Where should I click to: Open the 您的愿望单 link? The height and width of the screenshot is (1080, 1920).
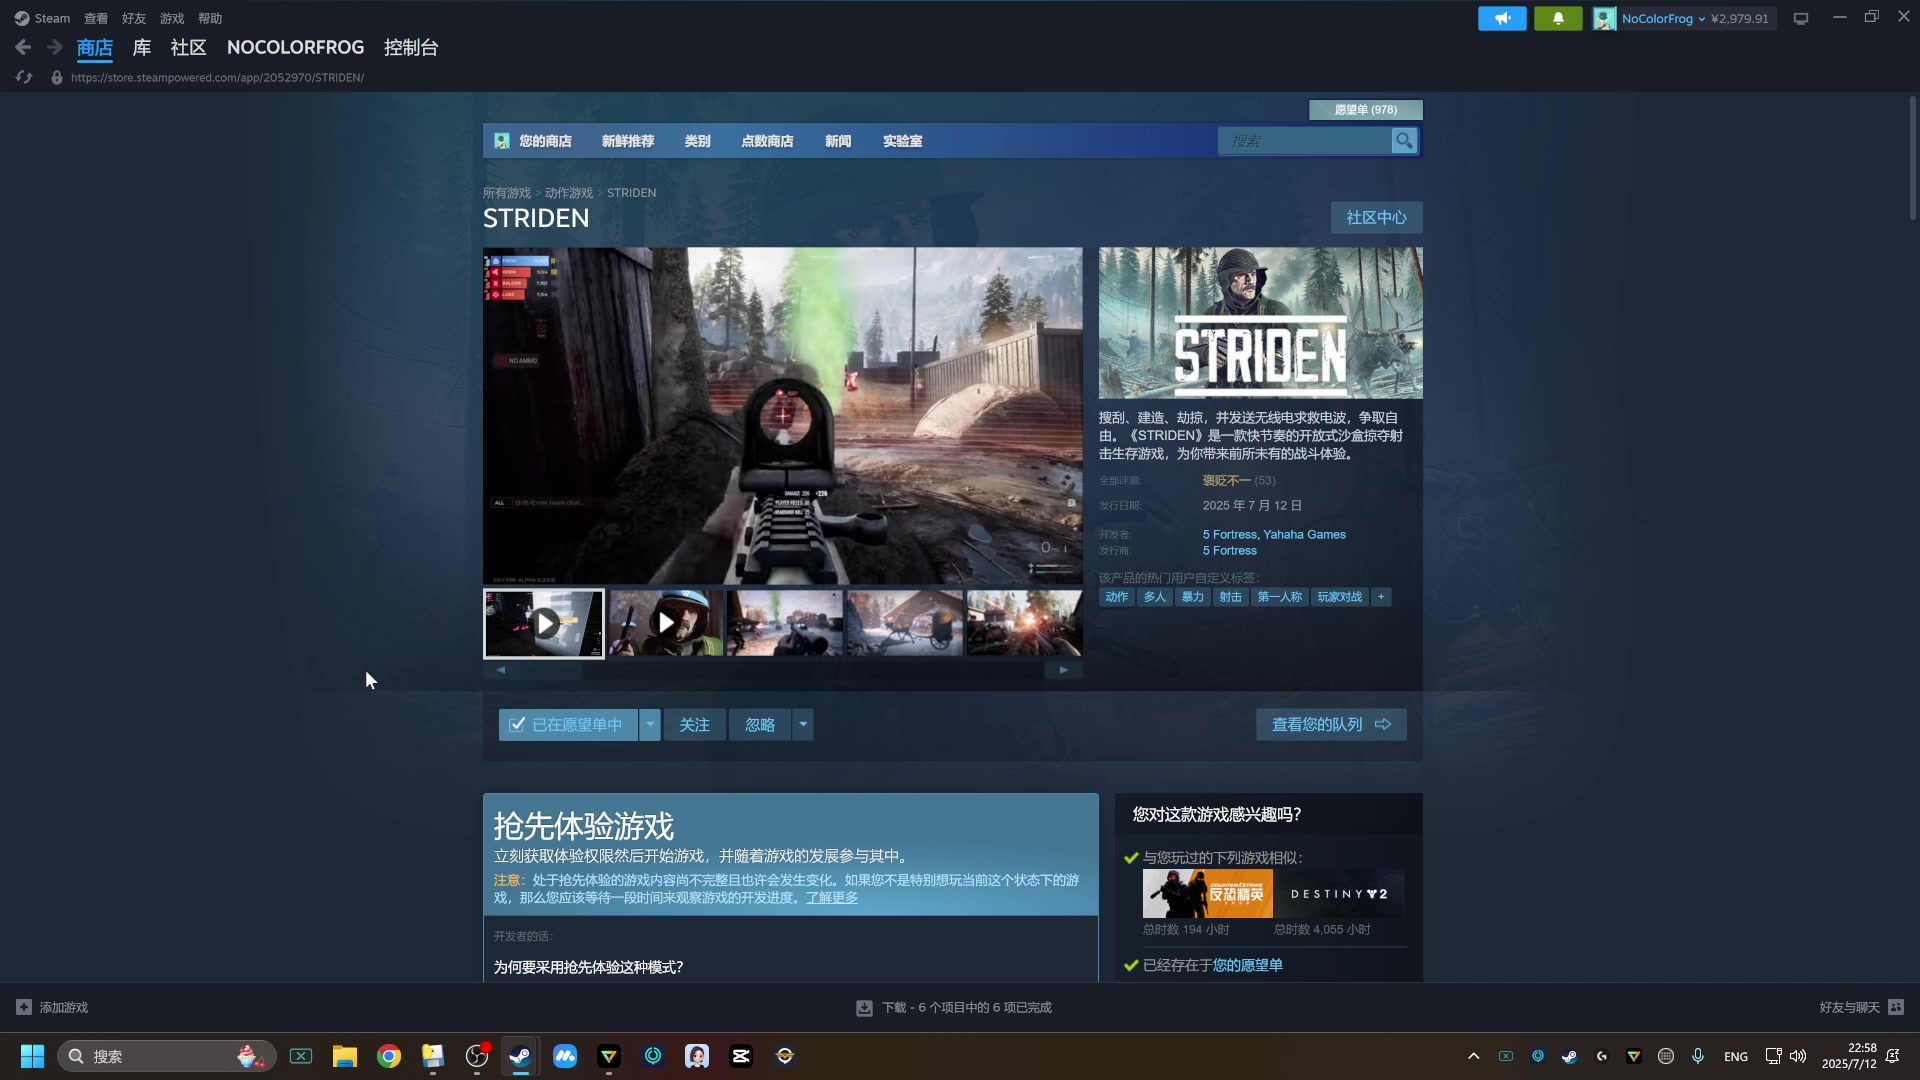1247,965
